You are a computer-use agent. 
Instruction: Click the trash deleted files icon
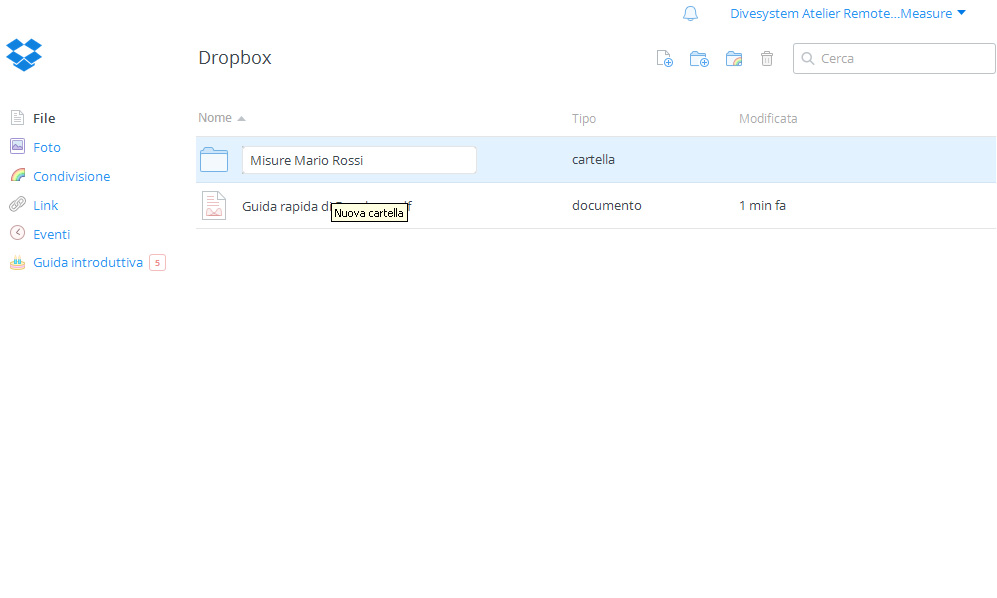(x=767, y=59)
